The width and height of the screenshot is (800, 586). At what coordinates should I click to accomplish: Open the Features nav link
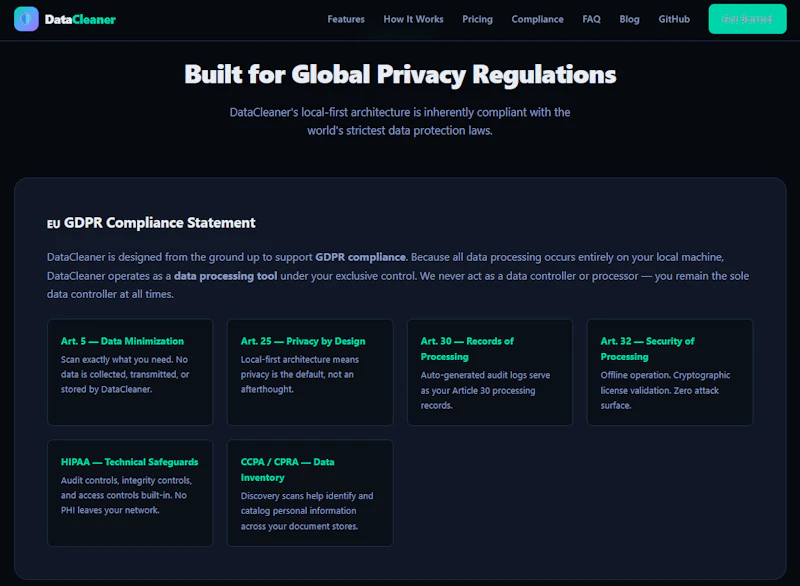(x=346, y=19)
